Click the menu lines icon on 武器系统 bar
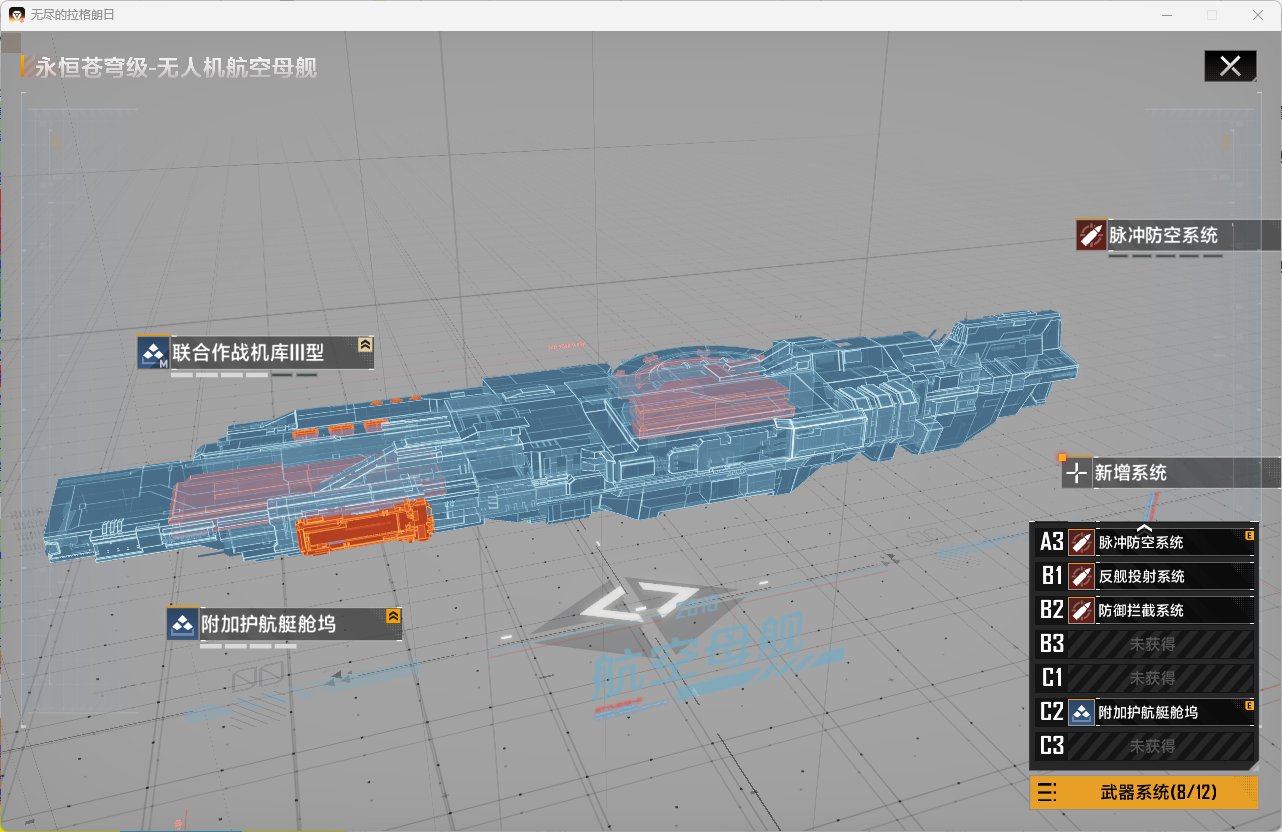This screenshot has height=832, width=1282. pyautogui.click(x=1047, y=792)
